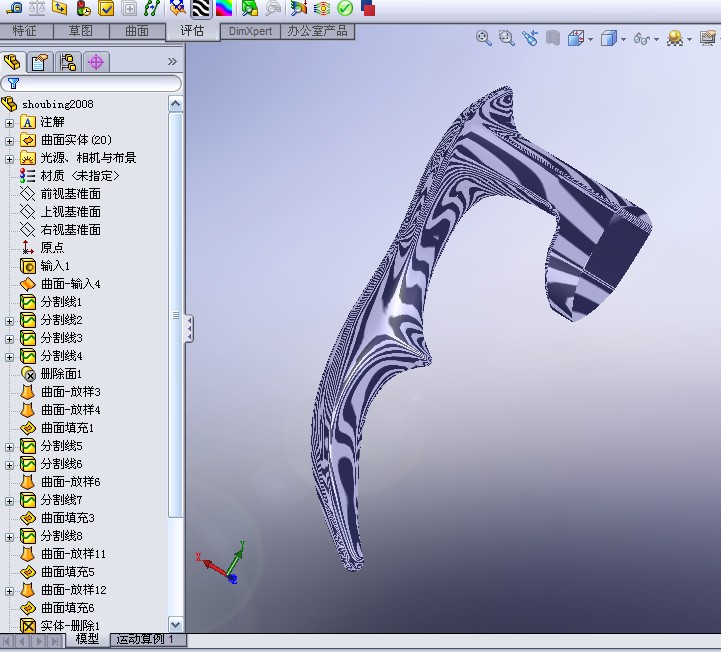Image resolution: width=721 pixels, height=652 pixels.
Task: Select the 曲面填充1 feature
Action: coord(57,428)
